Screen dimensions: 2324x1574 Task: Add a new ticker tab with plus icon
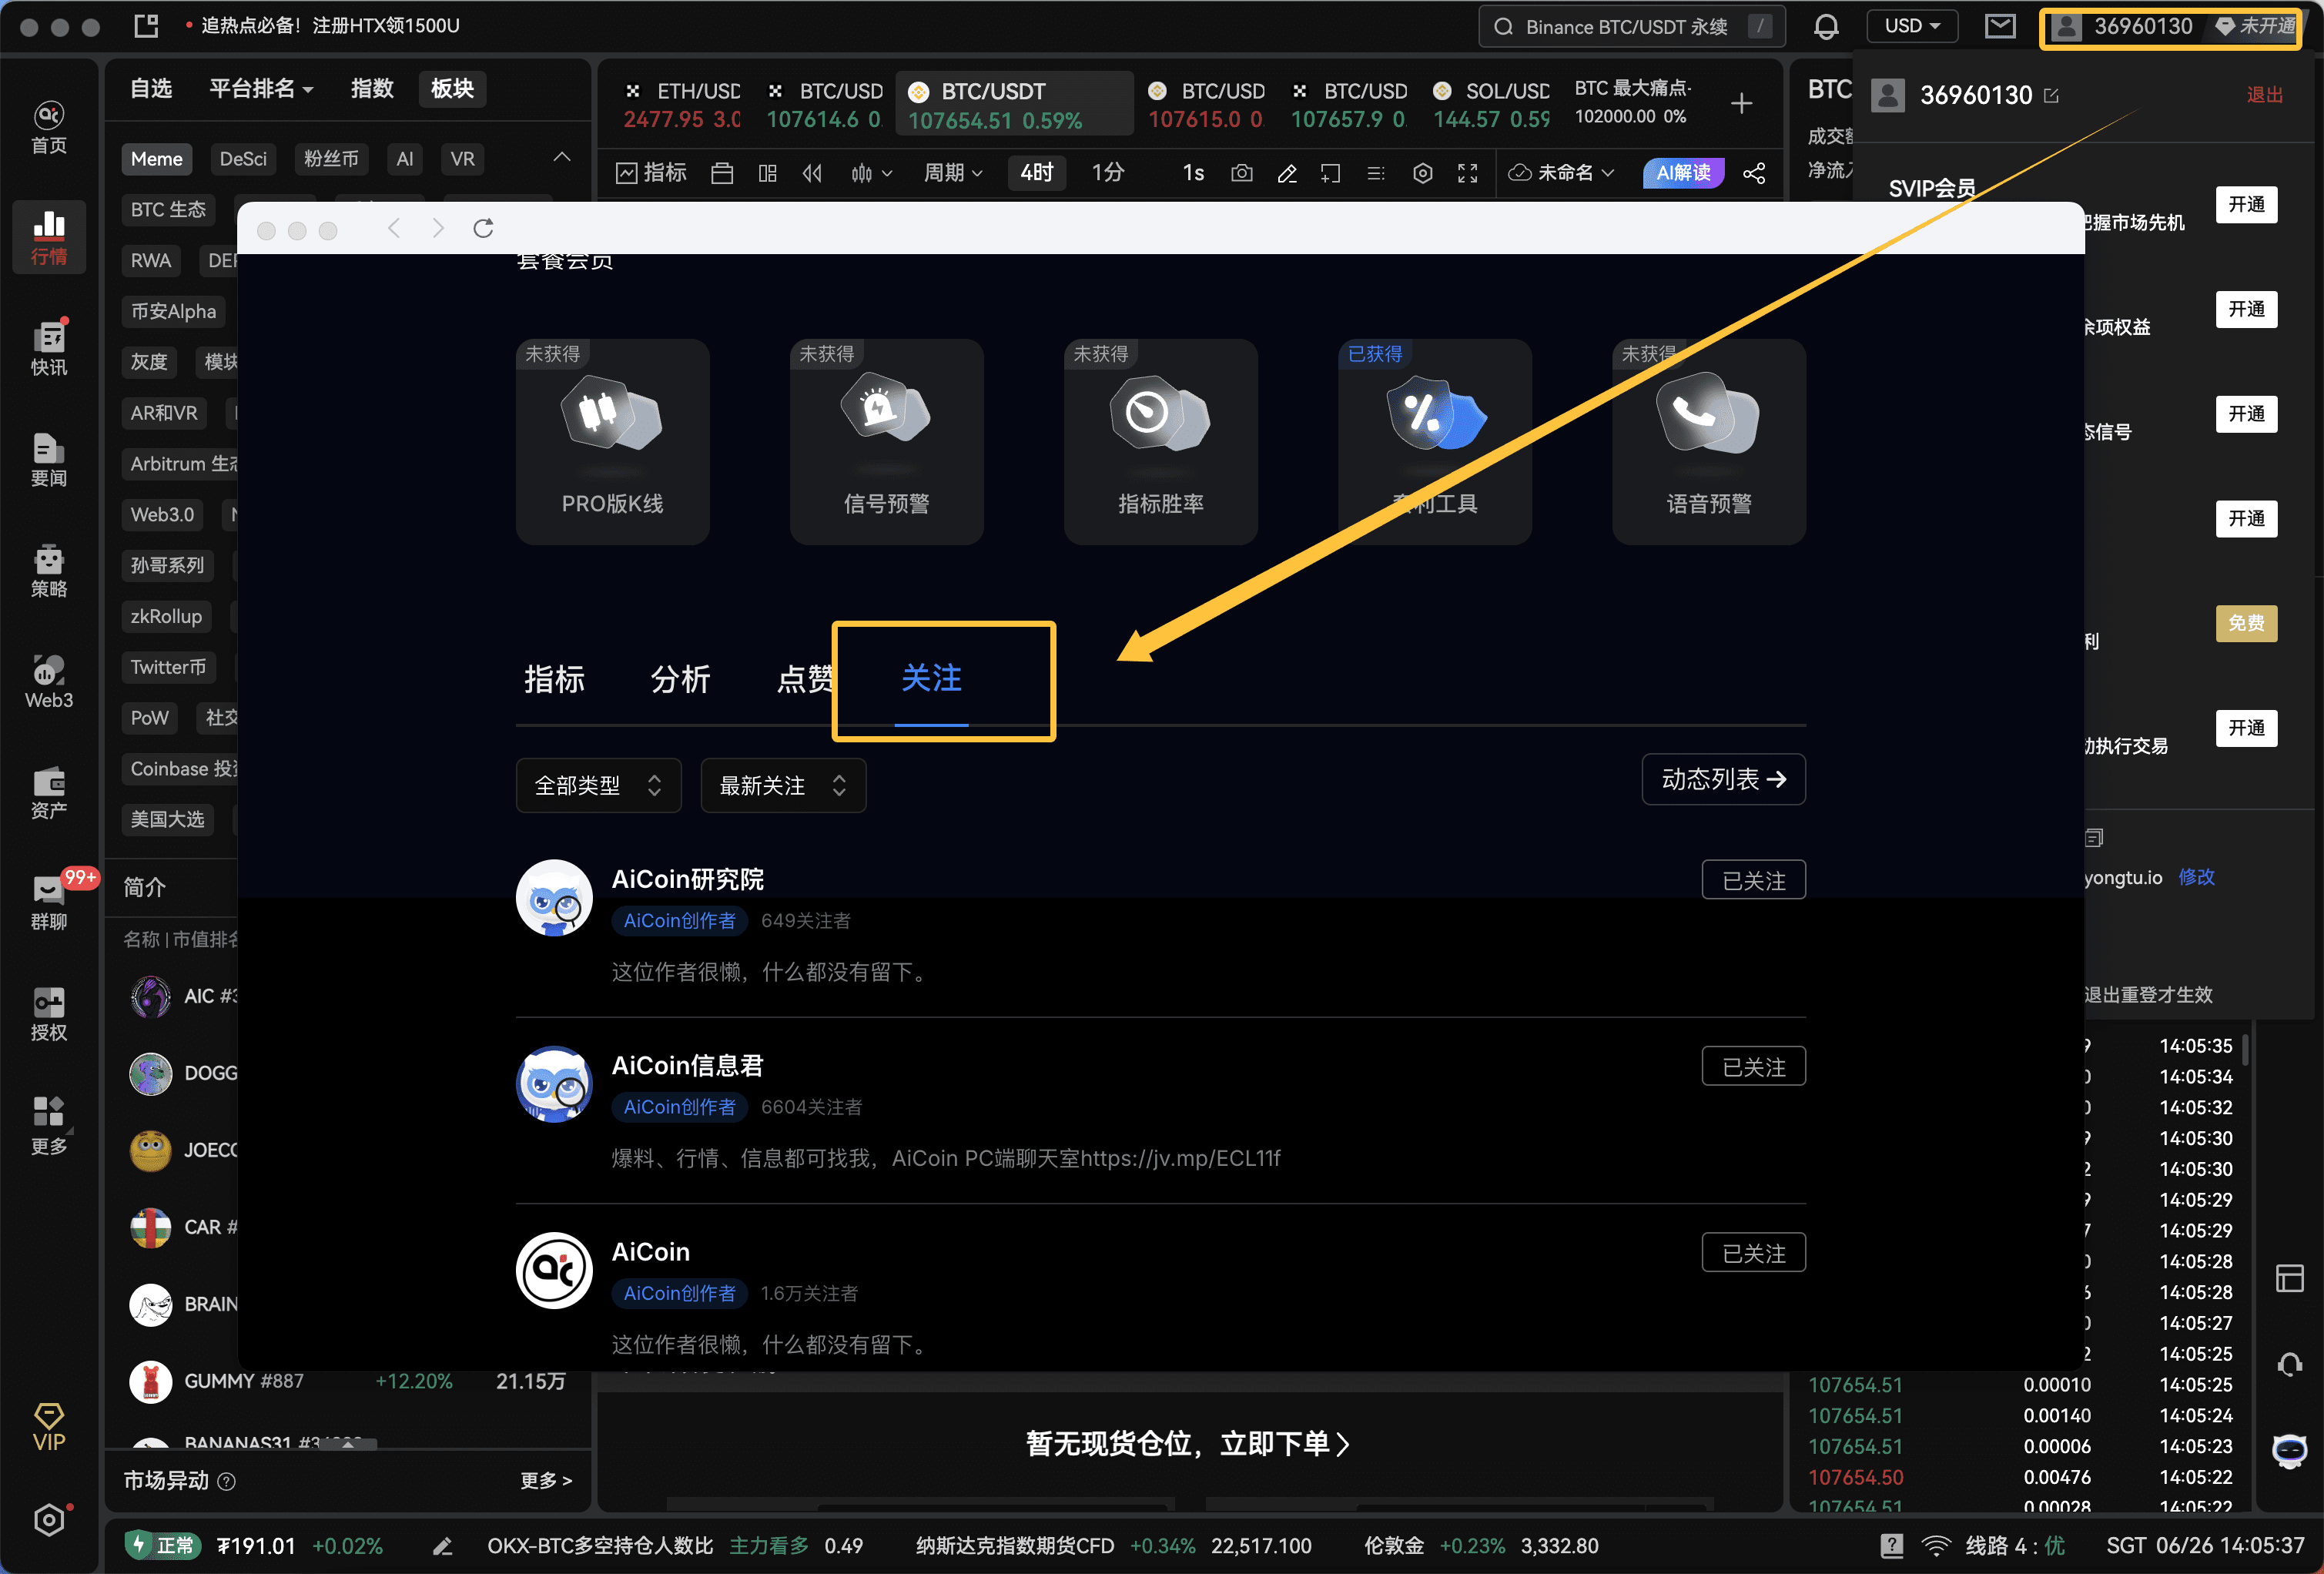[1741, 103]
